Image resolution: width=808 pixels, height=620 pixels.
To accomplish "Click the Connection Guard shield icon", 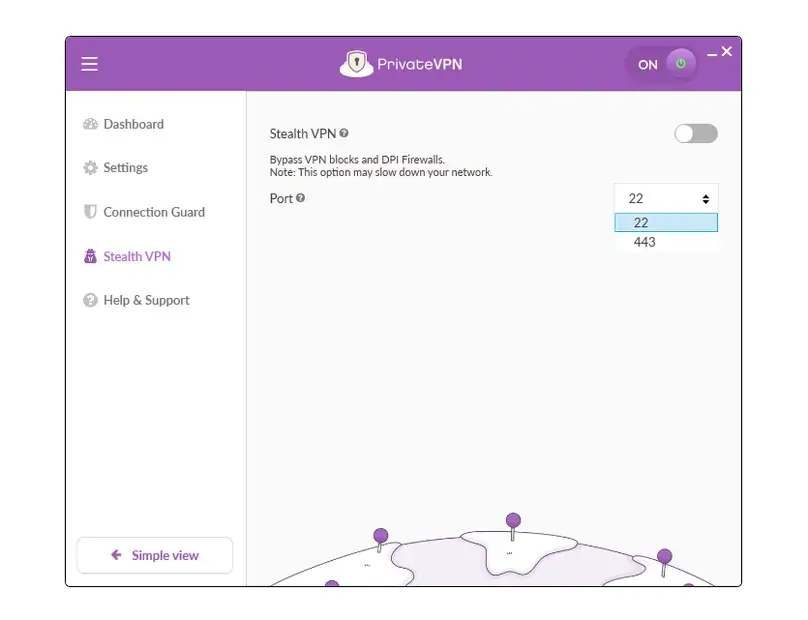I will click(90, 212).
